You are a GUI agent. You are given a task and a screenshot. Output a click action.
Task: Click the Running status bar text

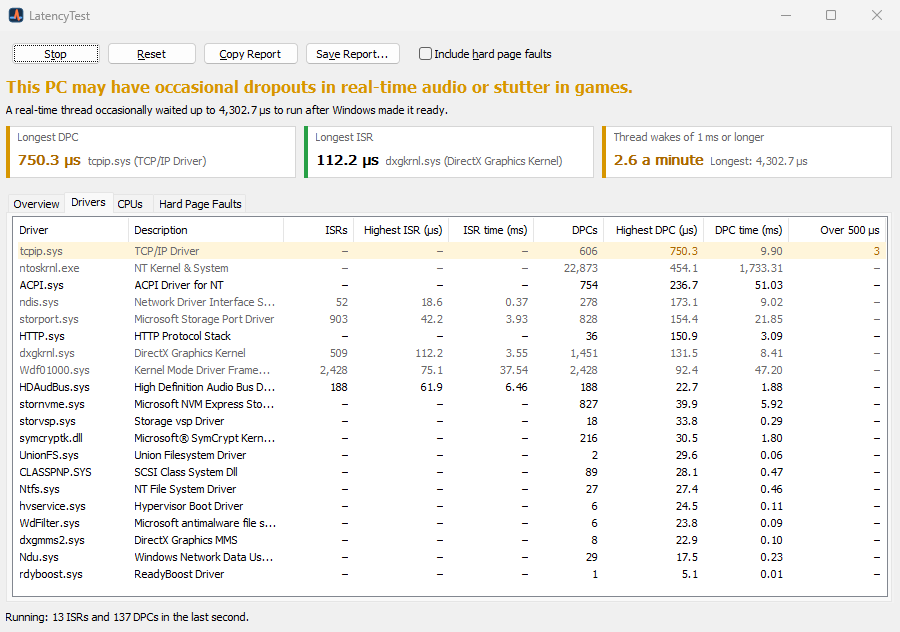(127, 617)
